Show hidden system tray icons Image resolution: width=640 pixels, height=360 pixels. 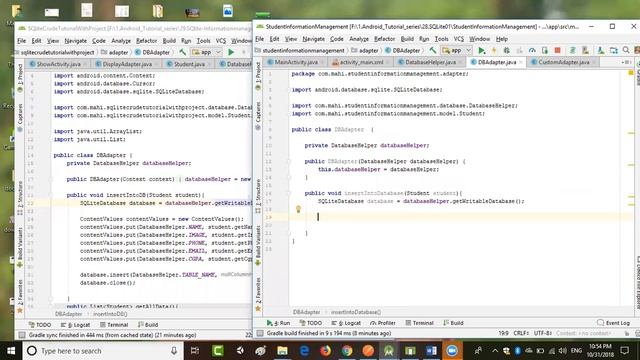(x=495, y=351)
